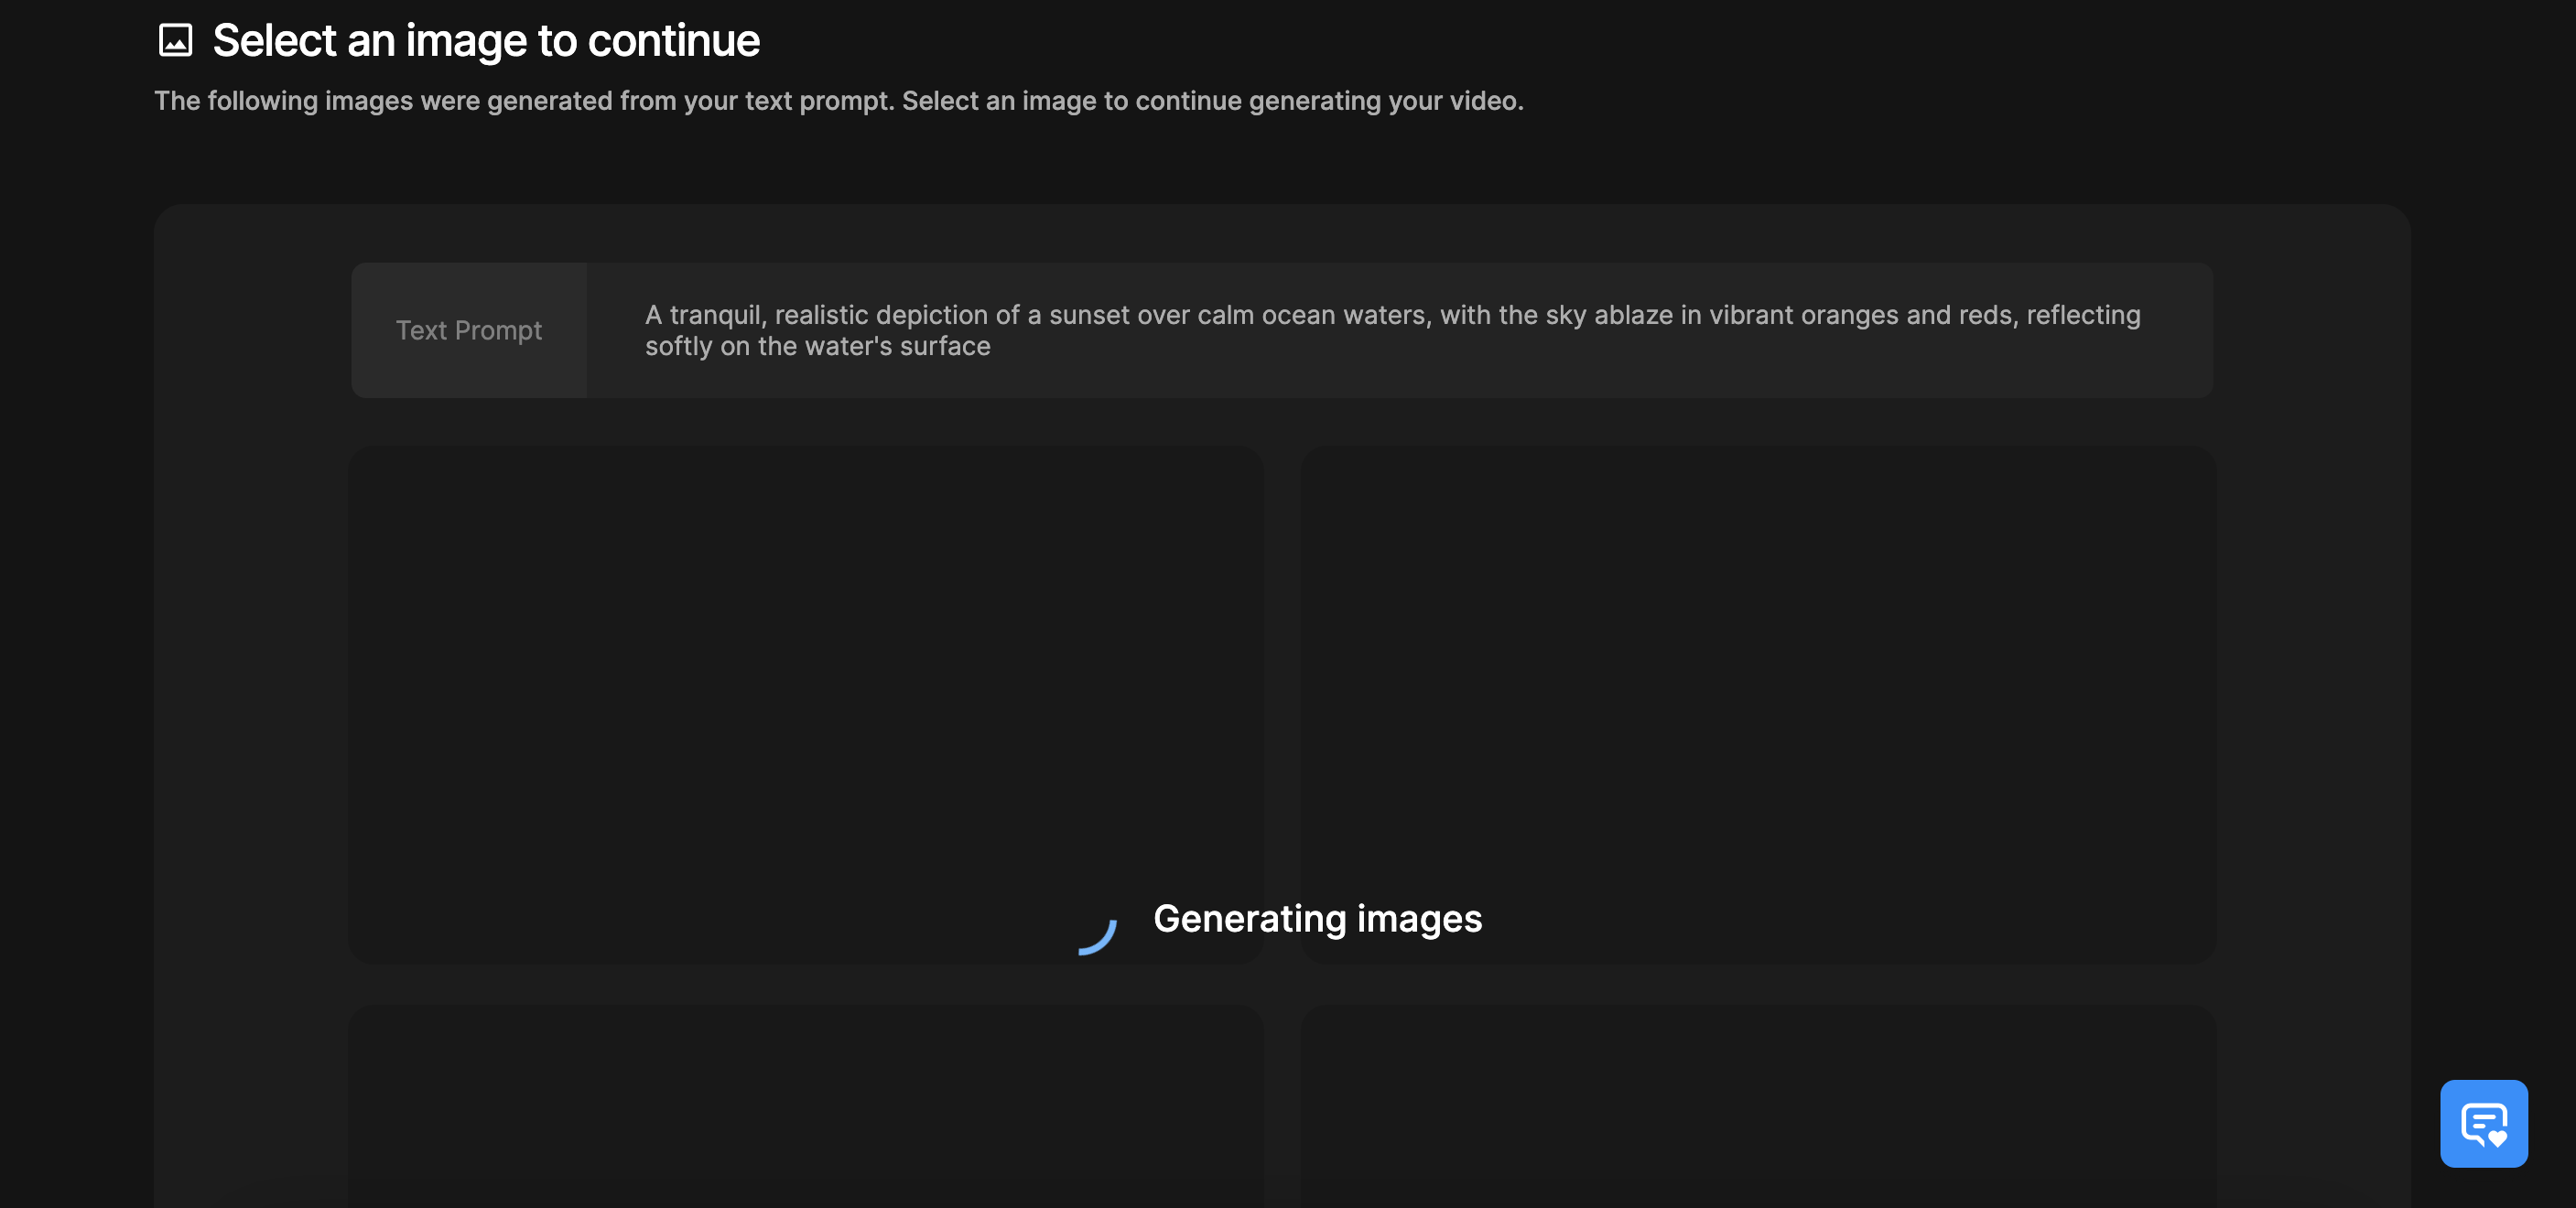Image resolution: width=2576 pixels, height=1208 pixels.
Task: Click the word "Select" in the main heading
Action: [275, 41]
